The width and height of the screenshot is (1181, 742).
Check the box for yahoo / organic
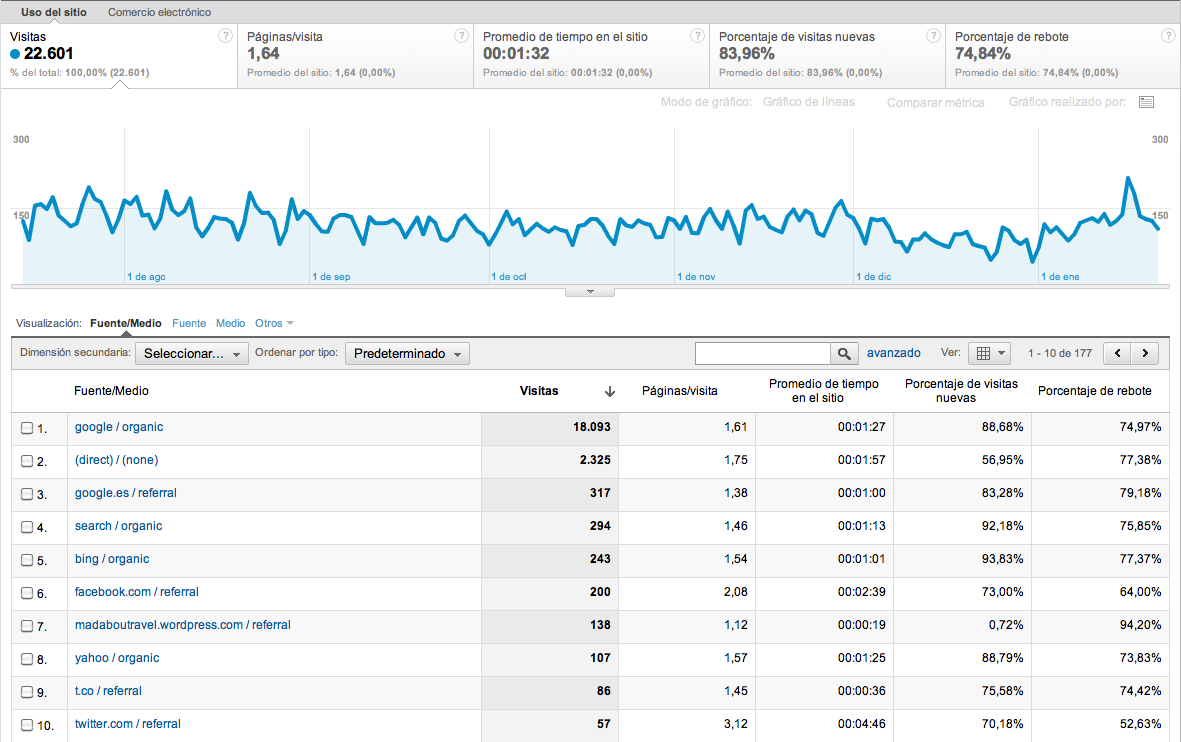coord(27,659)
